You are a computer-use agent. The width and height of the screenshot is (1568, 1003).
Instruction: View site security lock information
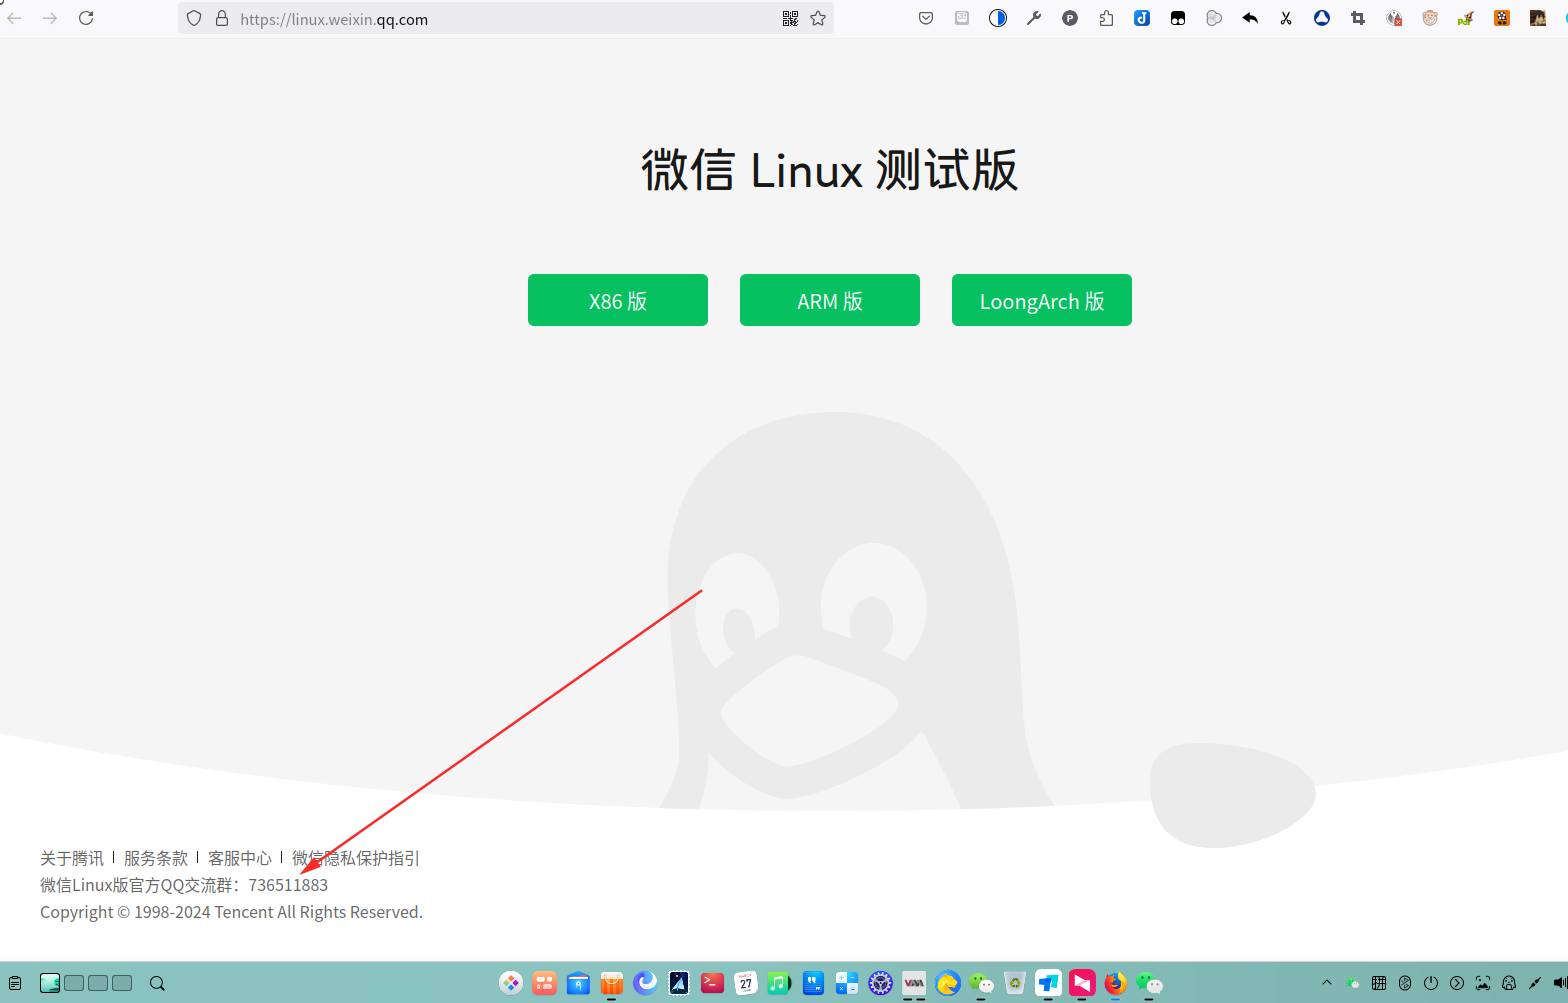[x=222, y=18]
